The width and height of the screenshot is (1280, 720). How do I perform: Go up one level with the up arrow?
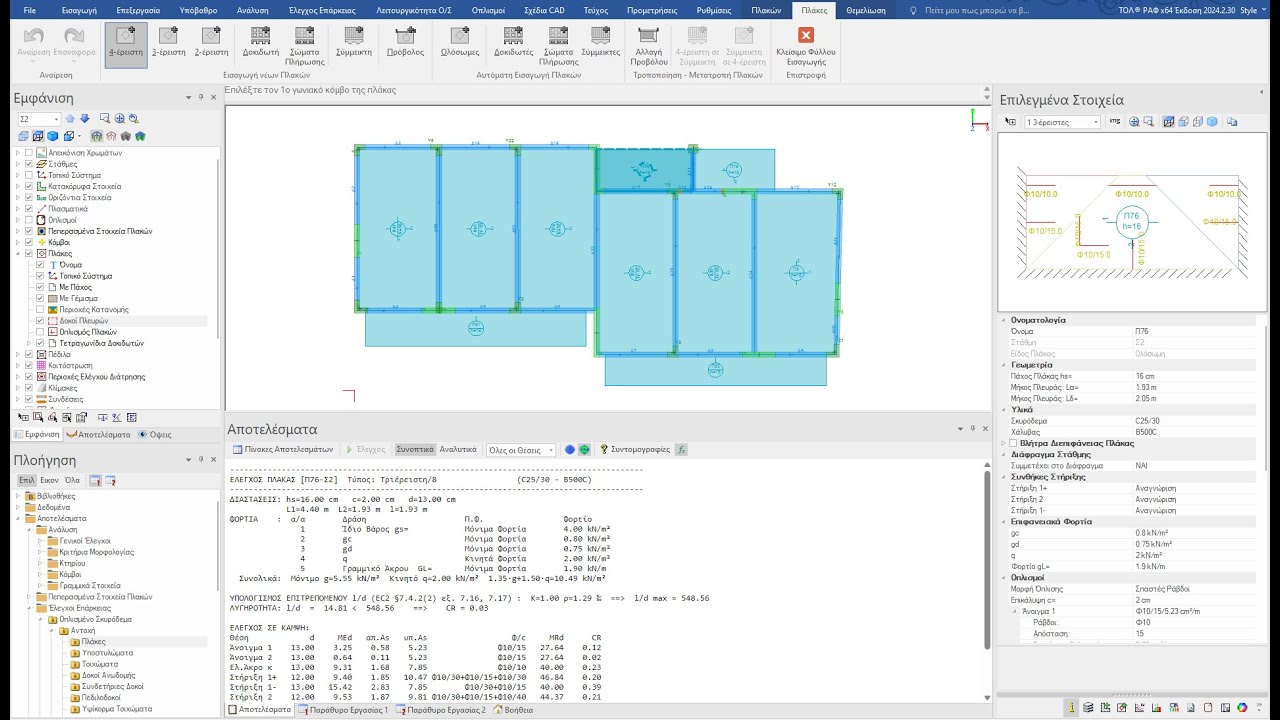click(x=70, y=119)
